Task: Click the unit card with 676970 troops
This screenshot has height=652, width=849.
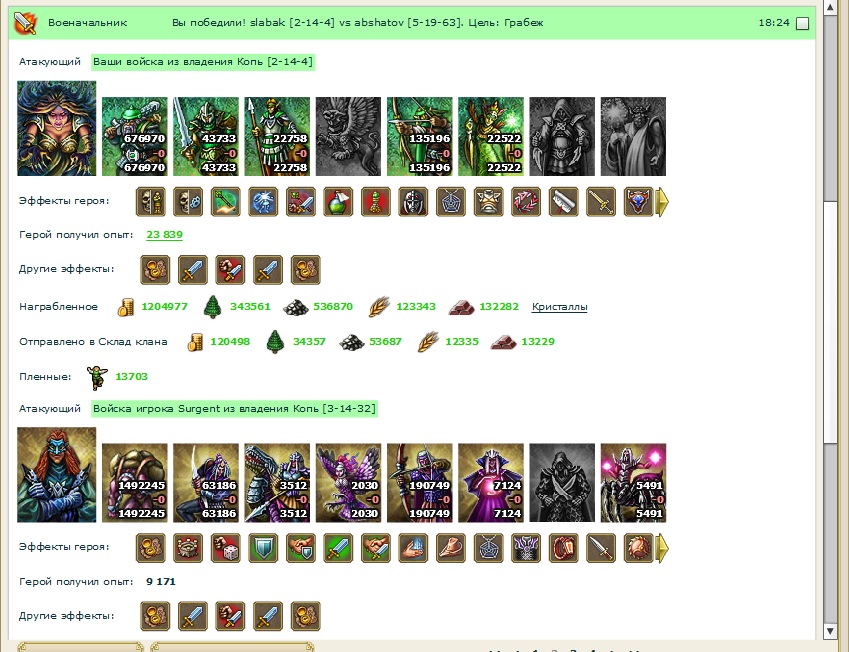Action: (135, 136)
